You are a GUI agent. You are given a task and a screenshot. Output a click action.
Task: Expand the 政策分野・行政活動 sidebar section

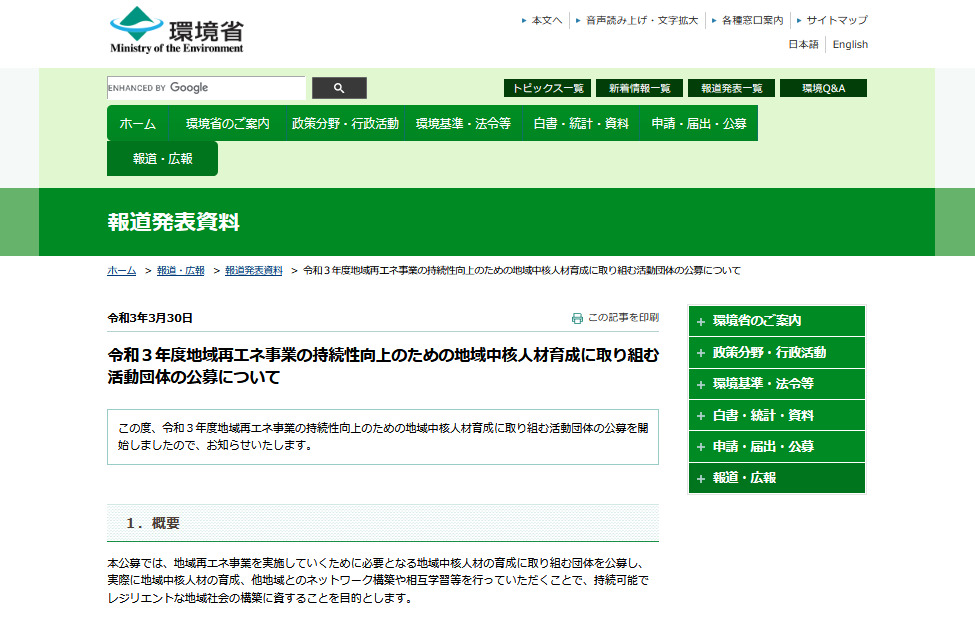coord(777,352)
